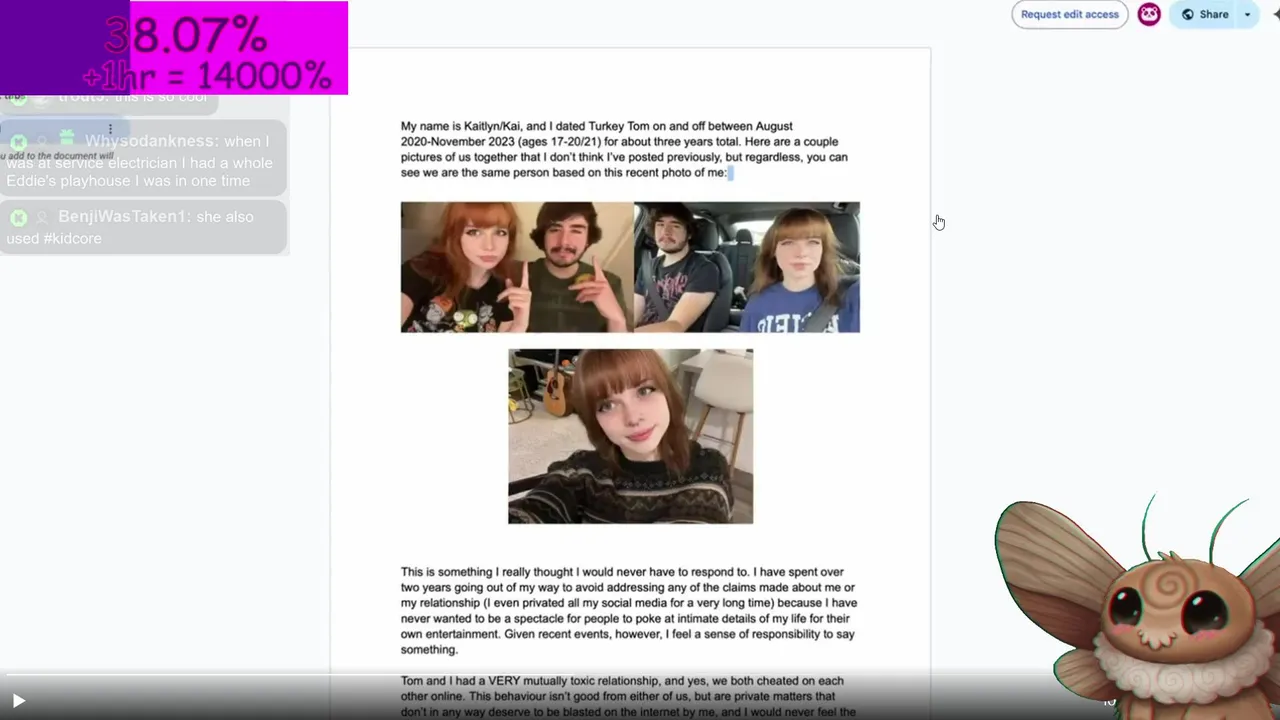
Task: Click the paragraph starting 'Tom and I had a VERY'
Action: coord(629,696)
